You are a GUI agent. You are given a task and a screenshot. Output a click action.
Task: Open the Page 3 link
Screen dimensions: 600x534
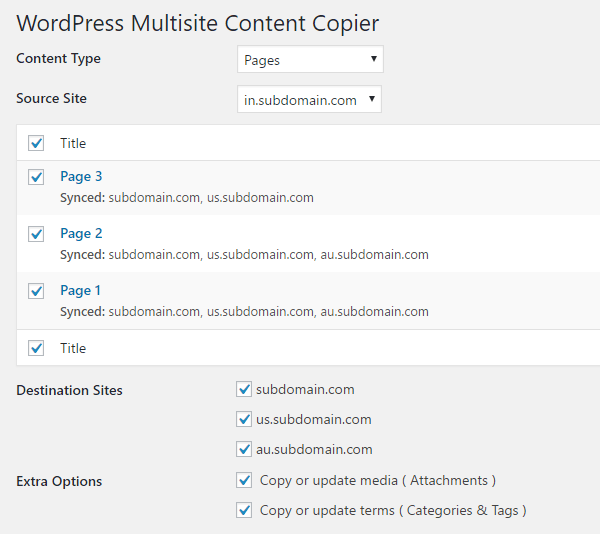click(81, 176)
